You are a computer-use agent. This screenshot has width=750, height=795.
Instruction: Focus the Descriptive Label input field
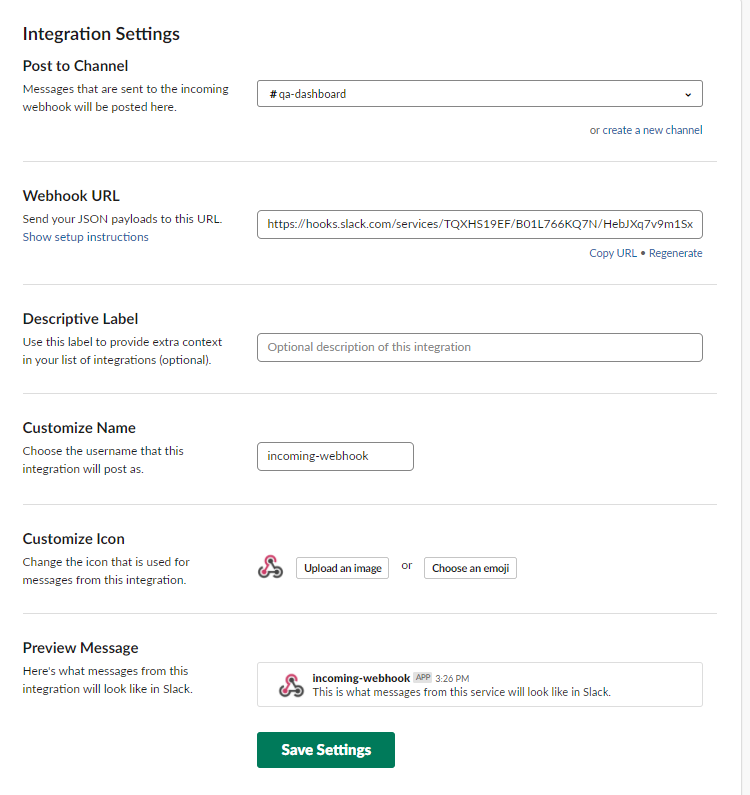(x=480, y=347)
